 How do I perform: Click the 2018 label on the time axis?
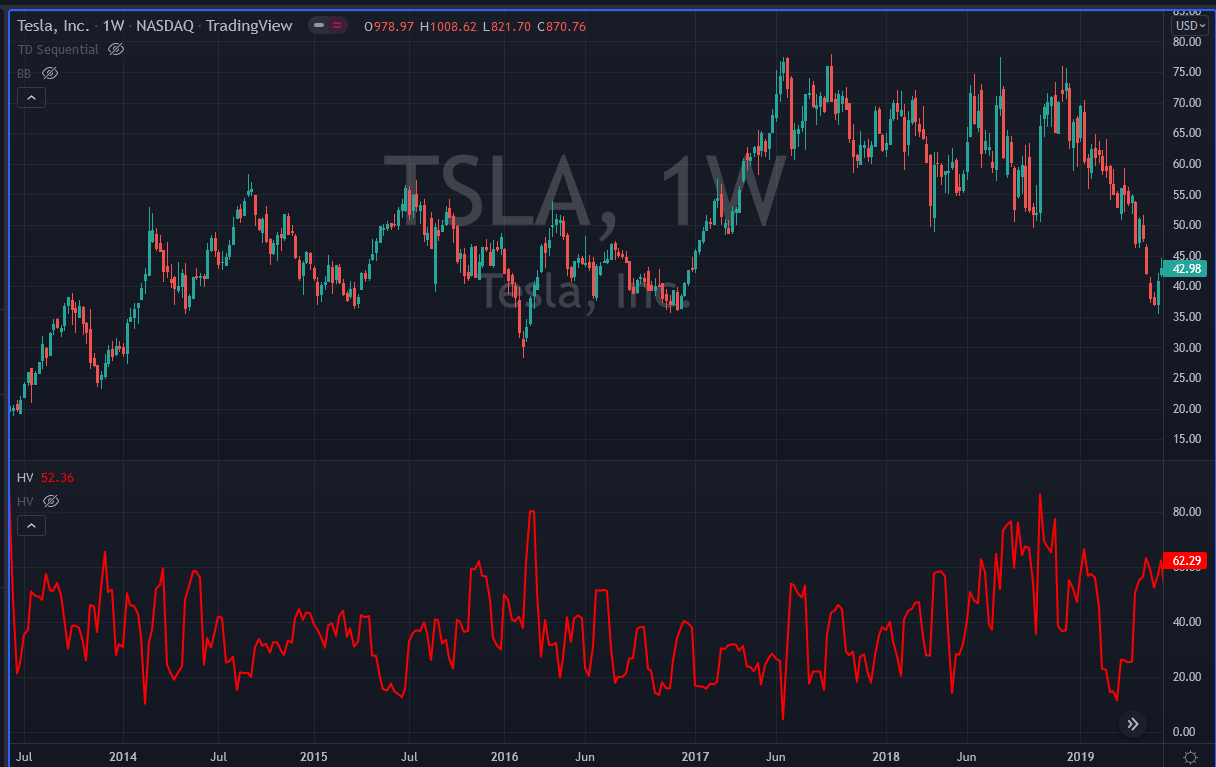(884, 756)
